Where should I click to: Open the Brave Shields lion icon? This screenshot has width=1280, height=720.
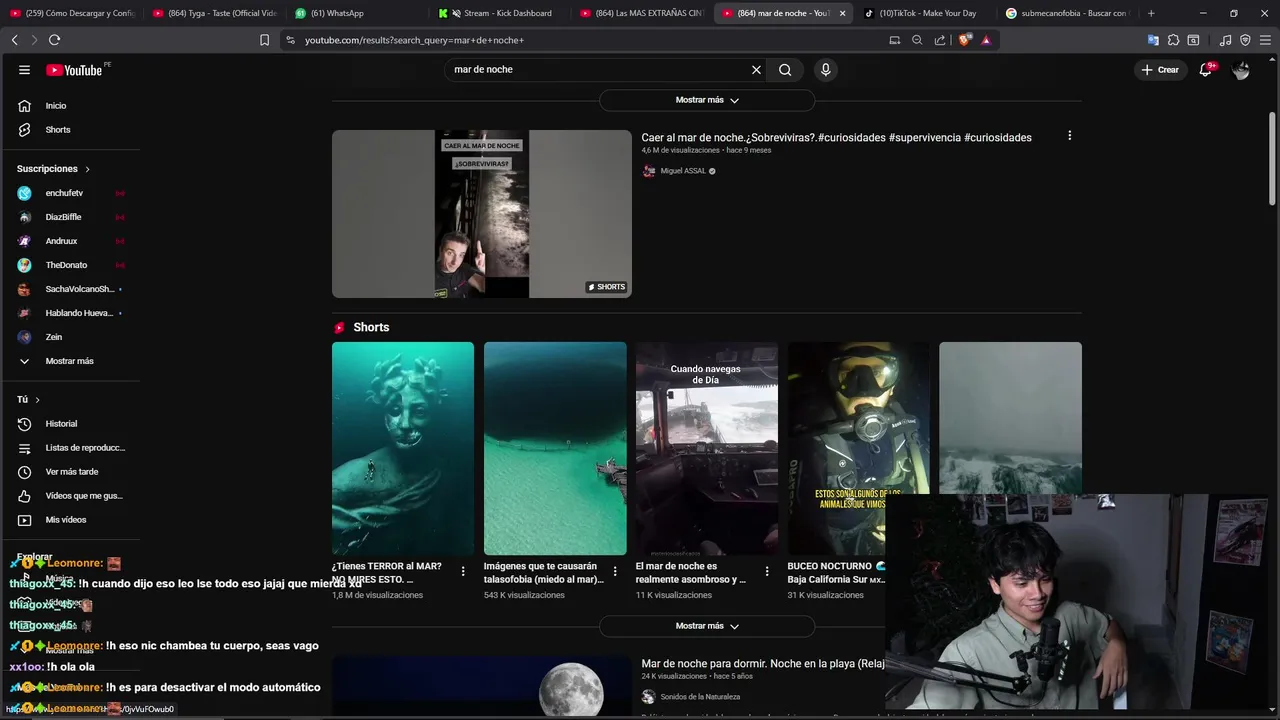(964, 40)
